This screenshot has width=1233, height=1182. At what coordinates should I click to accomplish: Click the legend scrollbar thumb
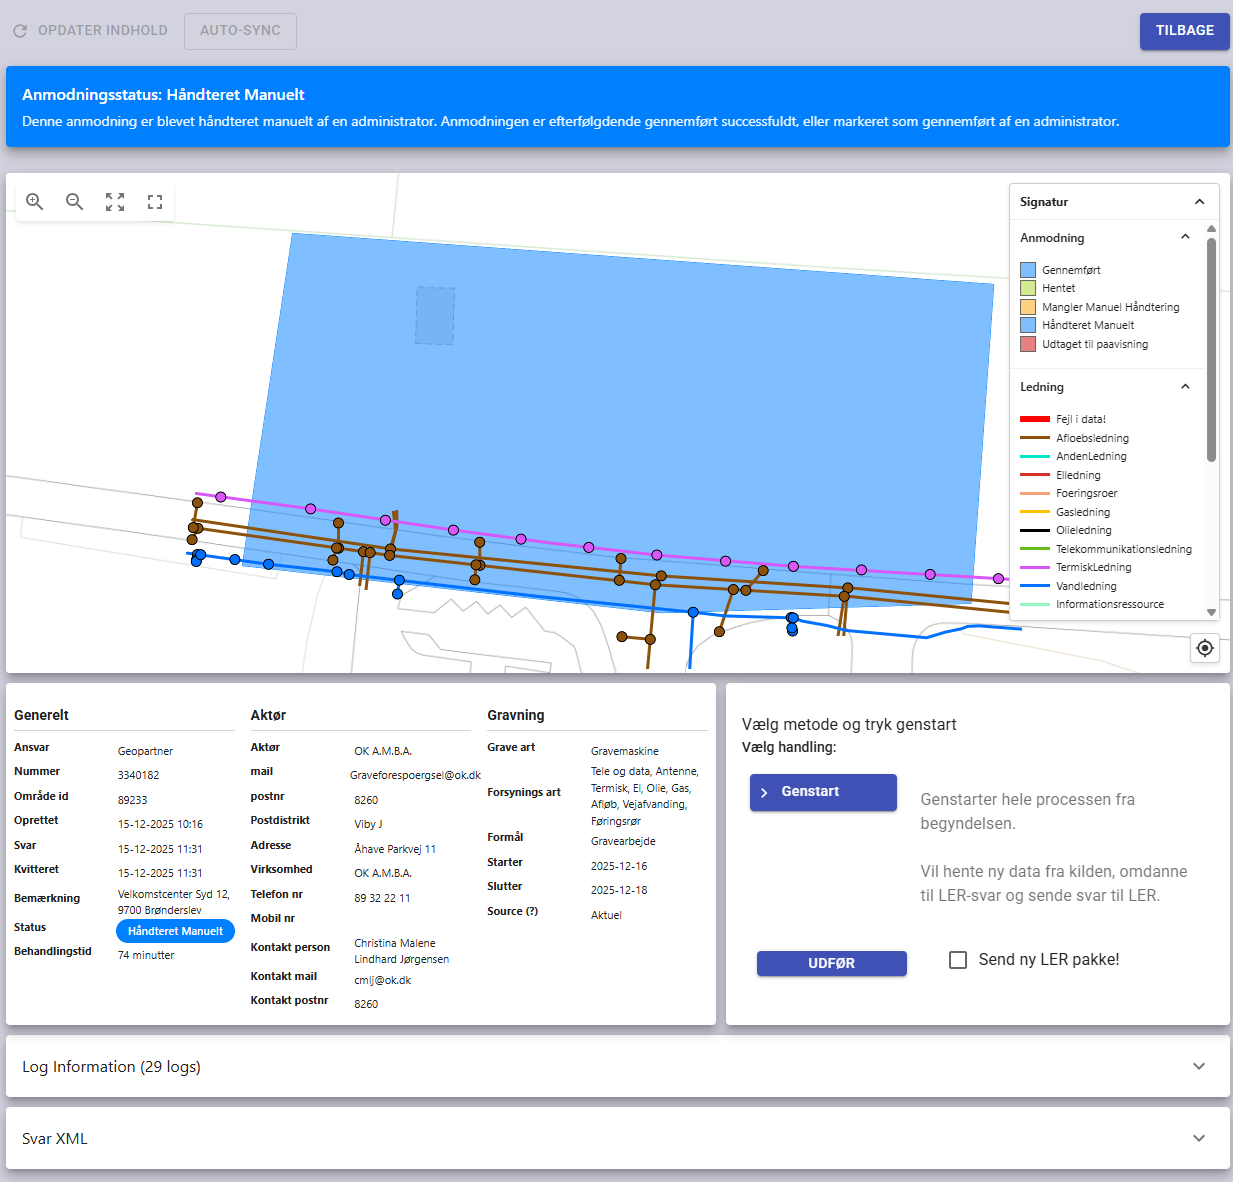tap(1211, 350)
